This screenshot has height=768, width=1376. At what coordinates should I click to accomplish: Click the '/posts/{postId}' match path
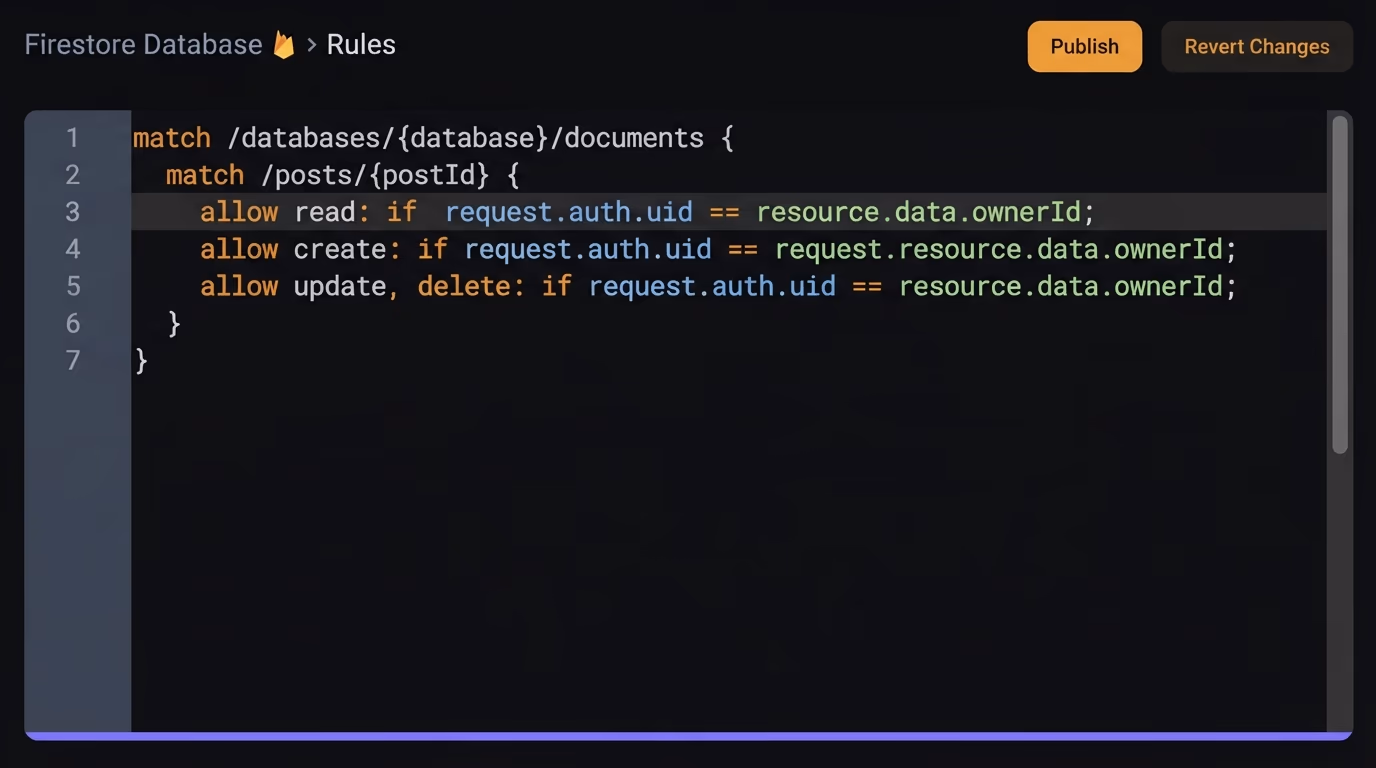(375, 175)
